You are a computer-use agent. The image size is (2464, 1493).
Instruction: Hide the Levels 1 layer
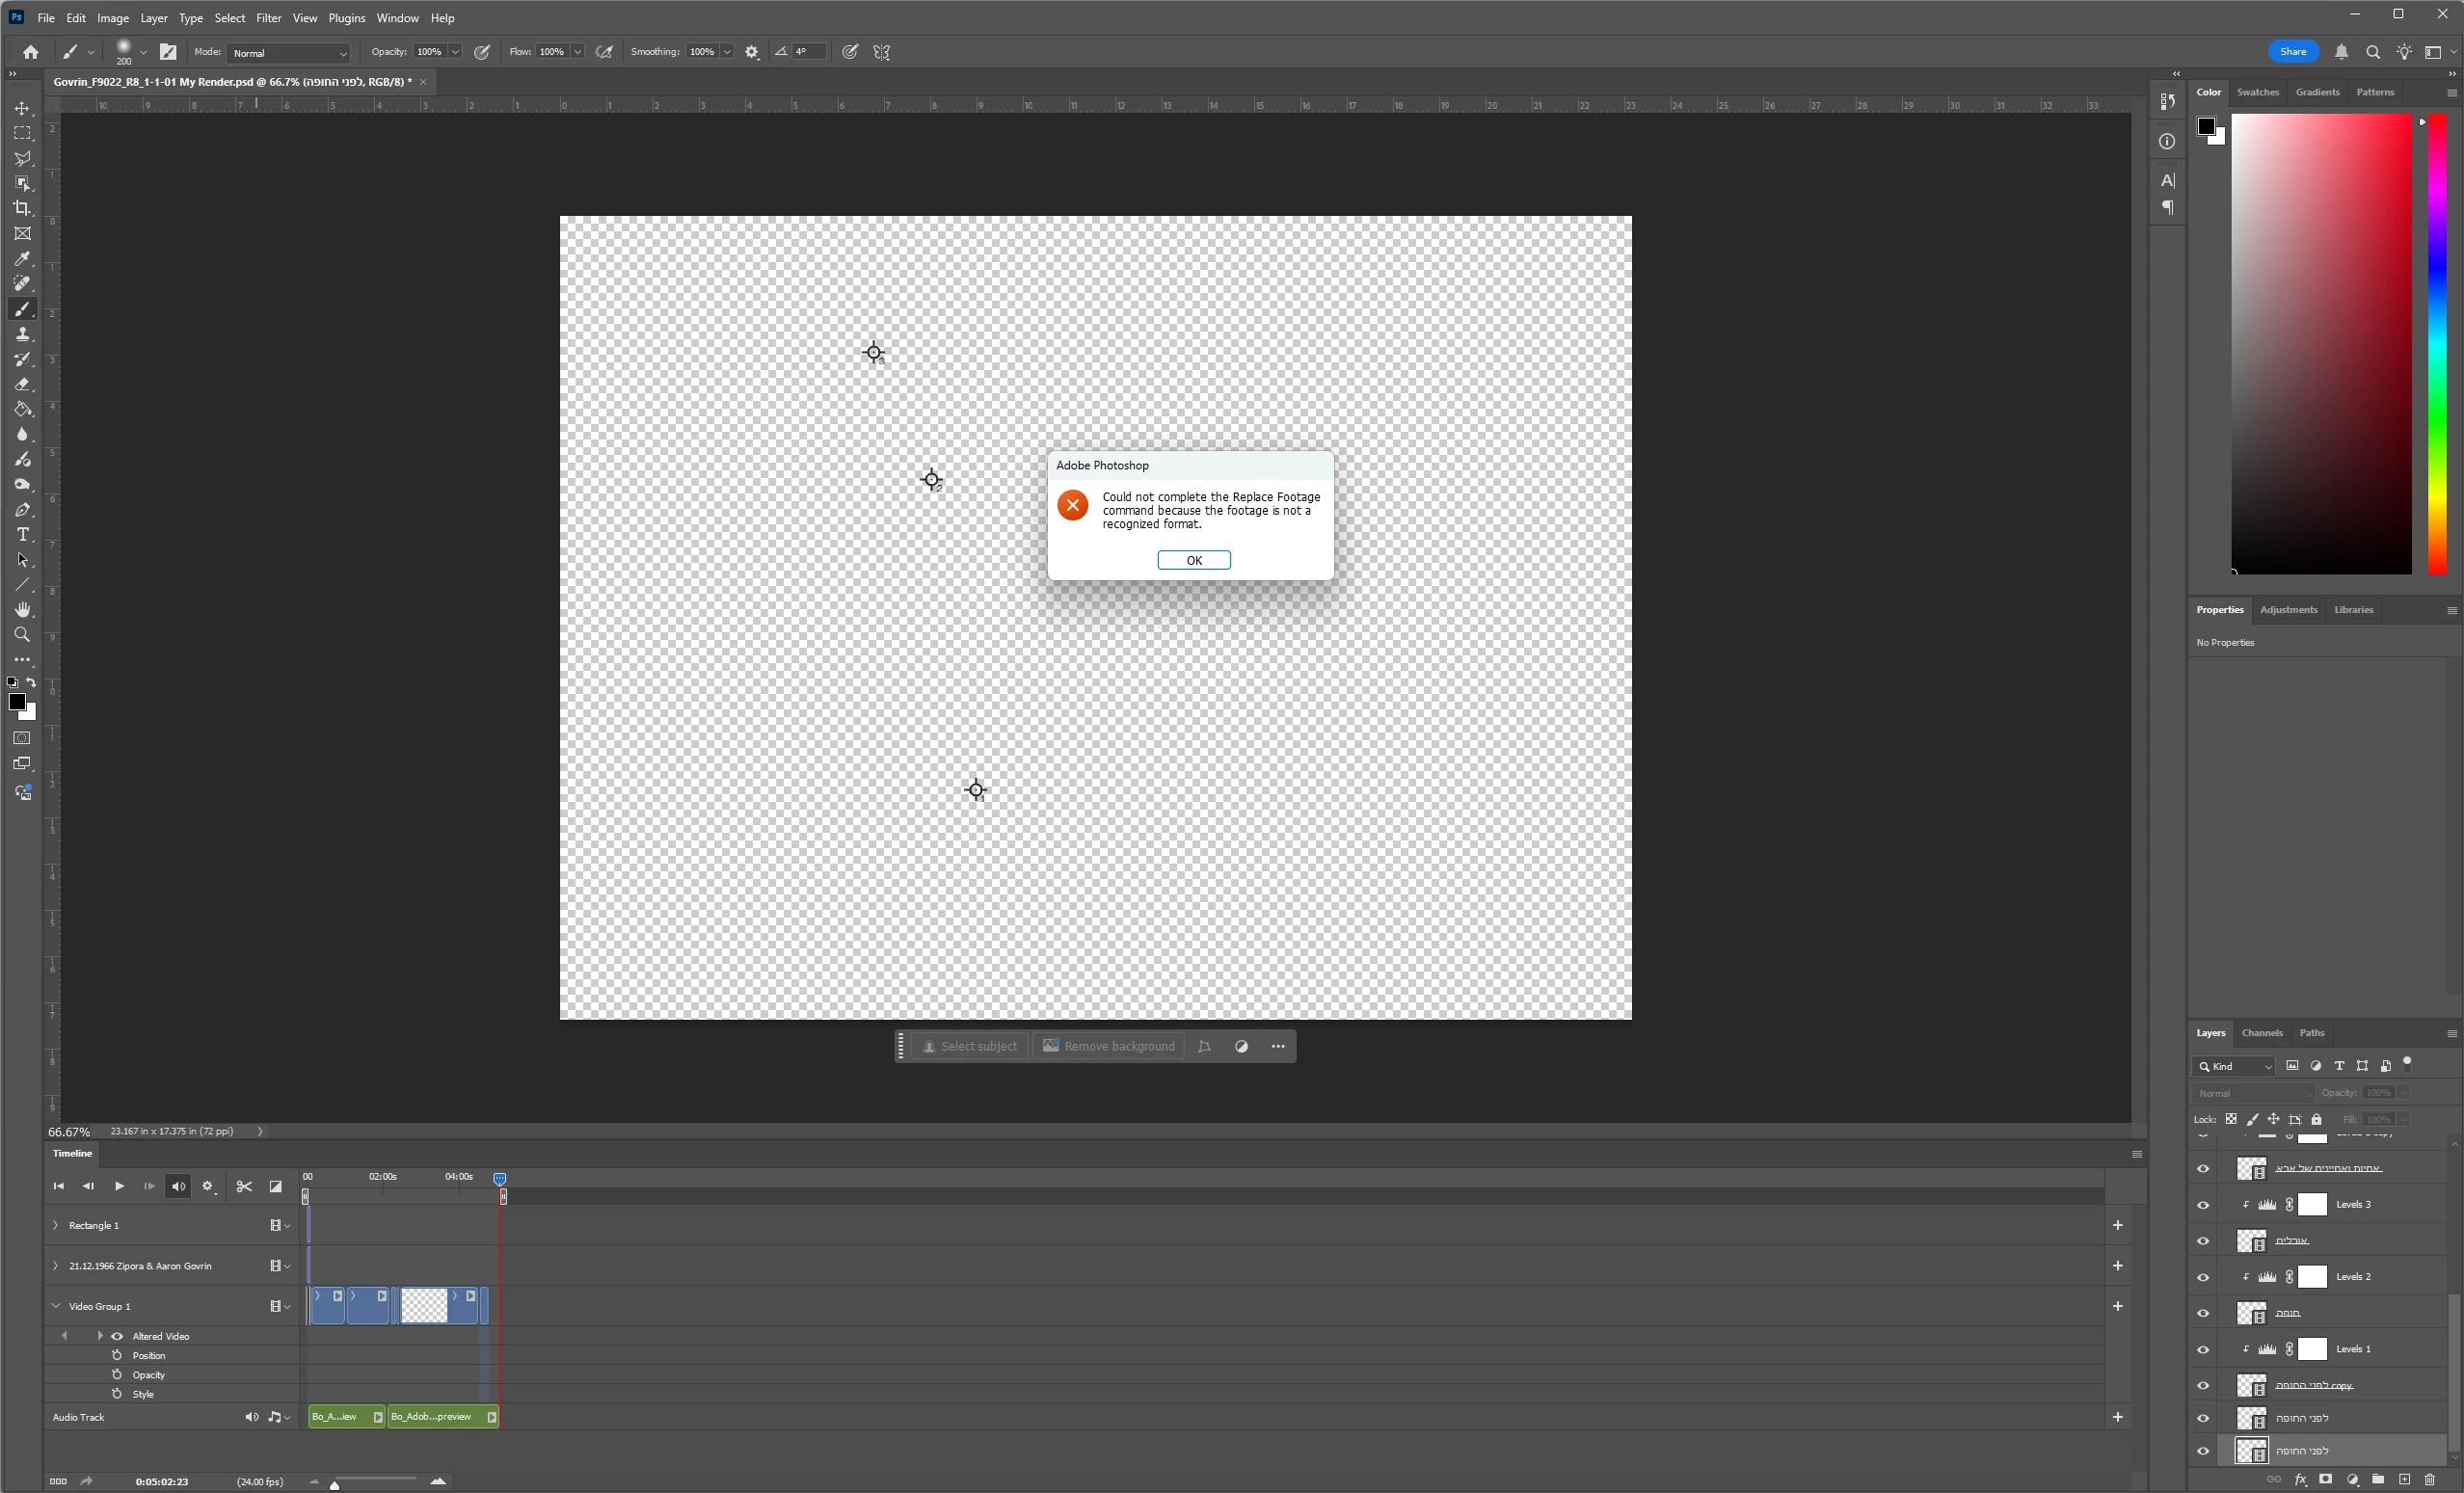2203,1350
